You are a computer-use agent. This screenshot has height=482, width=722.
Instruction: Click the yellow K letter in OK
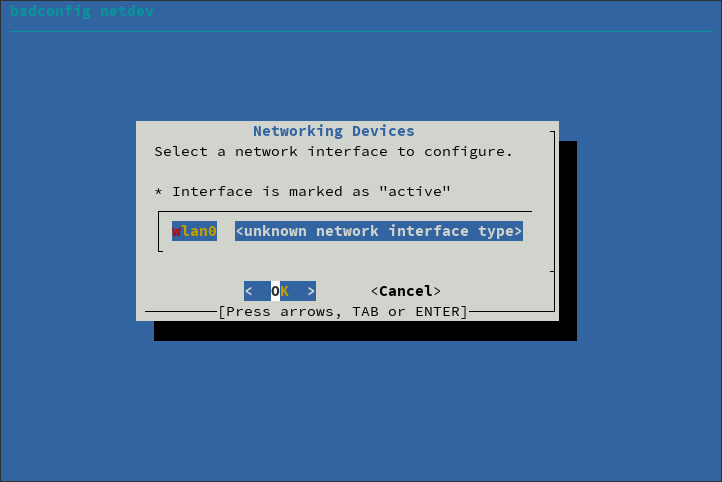pos(285,291)
